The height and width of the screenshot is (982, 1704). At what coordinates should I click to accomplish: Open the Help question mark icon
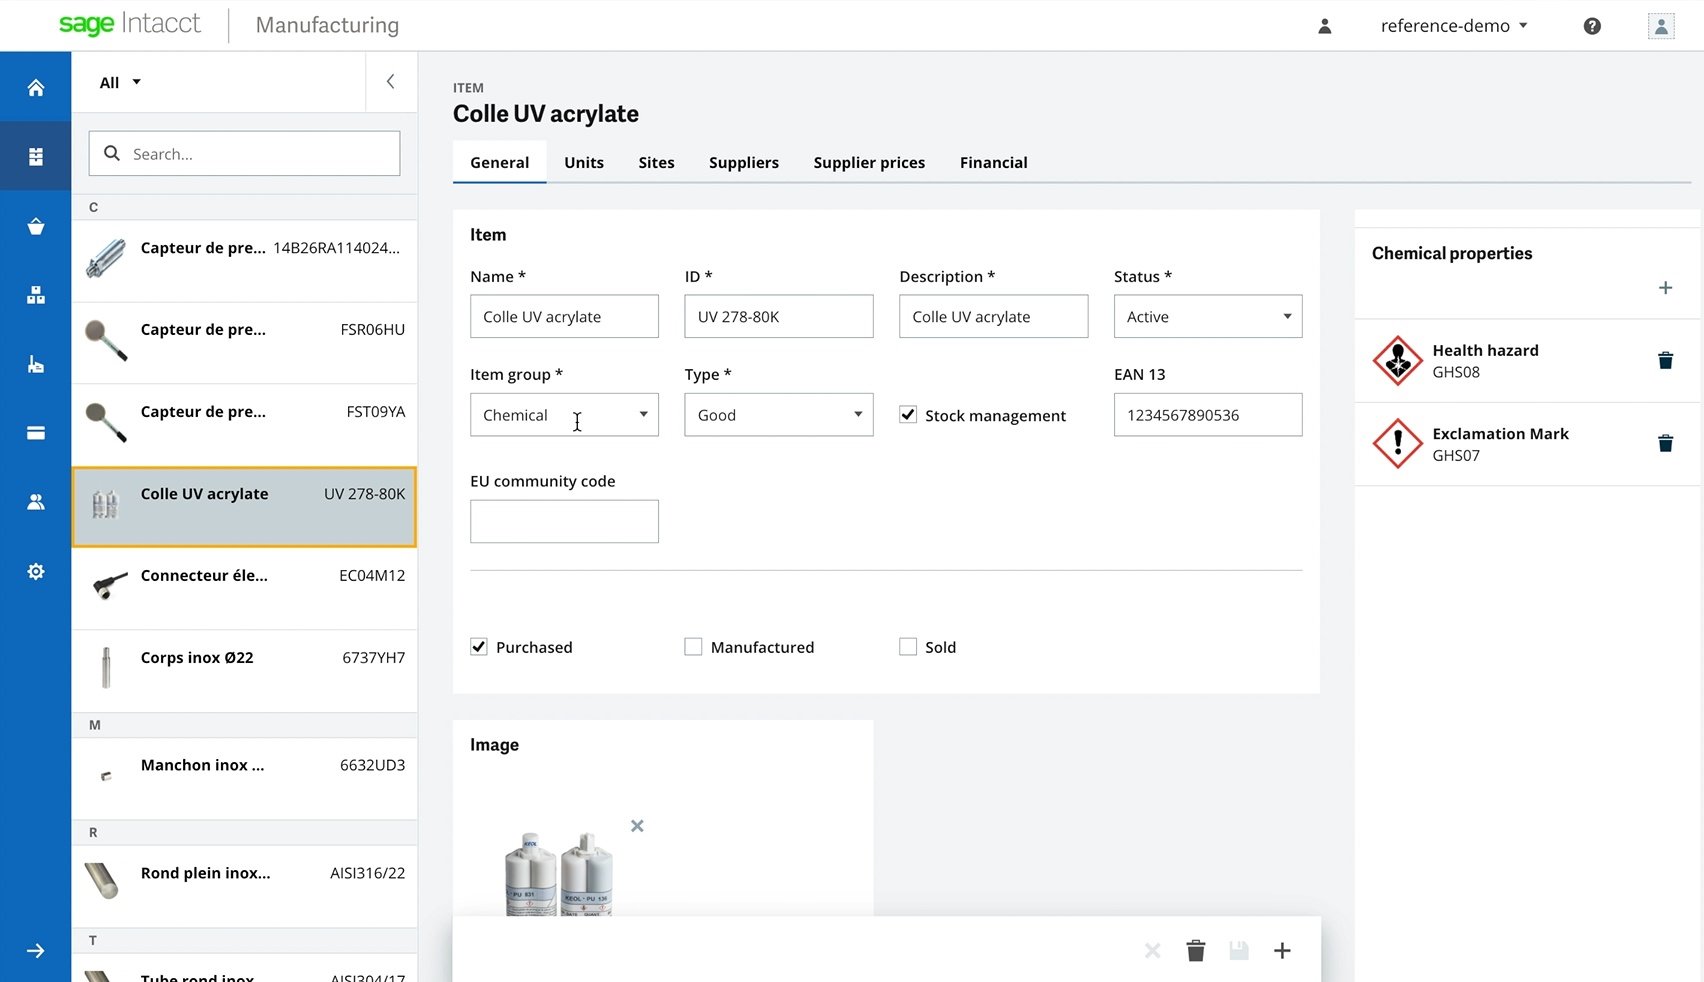[x=1591, y=25]
